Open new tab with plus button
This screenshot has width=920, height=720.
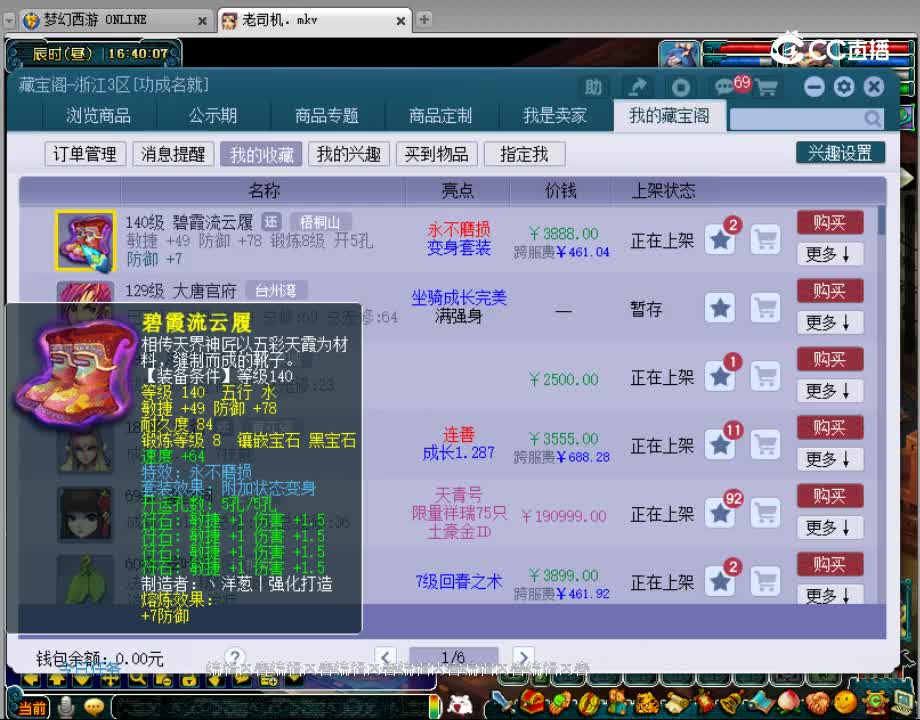(x=424, y=19)
